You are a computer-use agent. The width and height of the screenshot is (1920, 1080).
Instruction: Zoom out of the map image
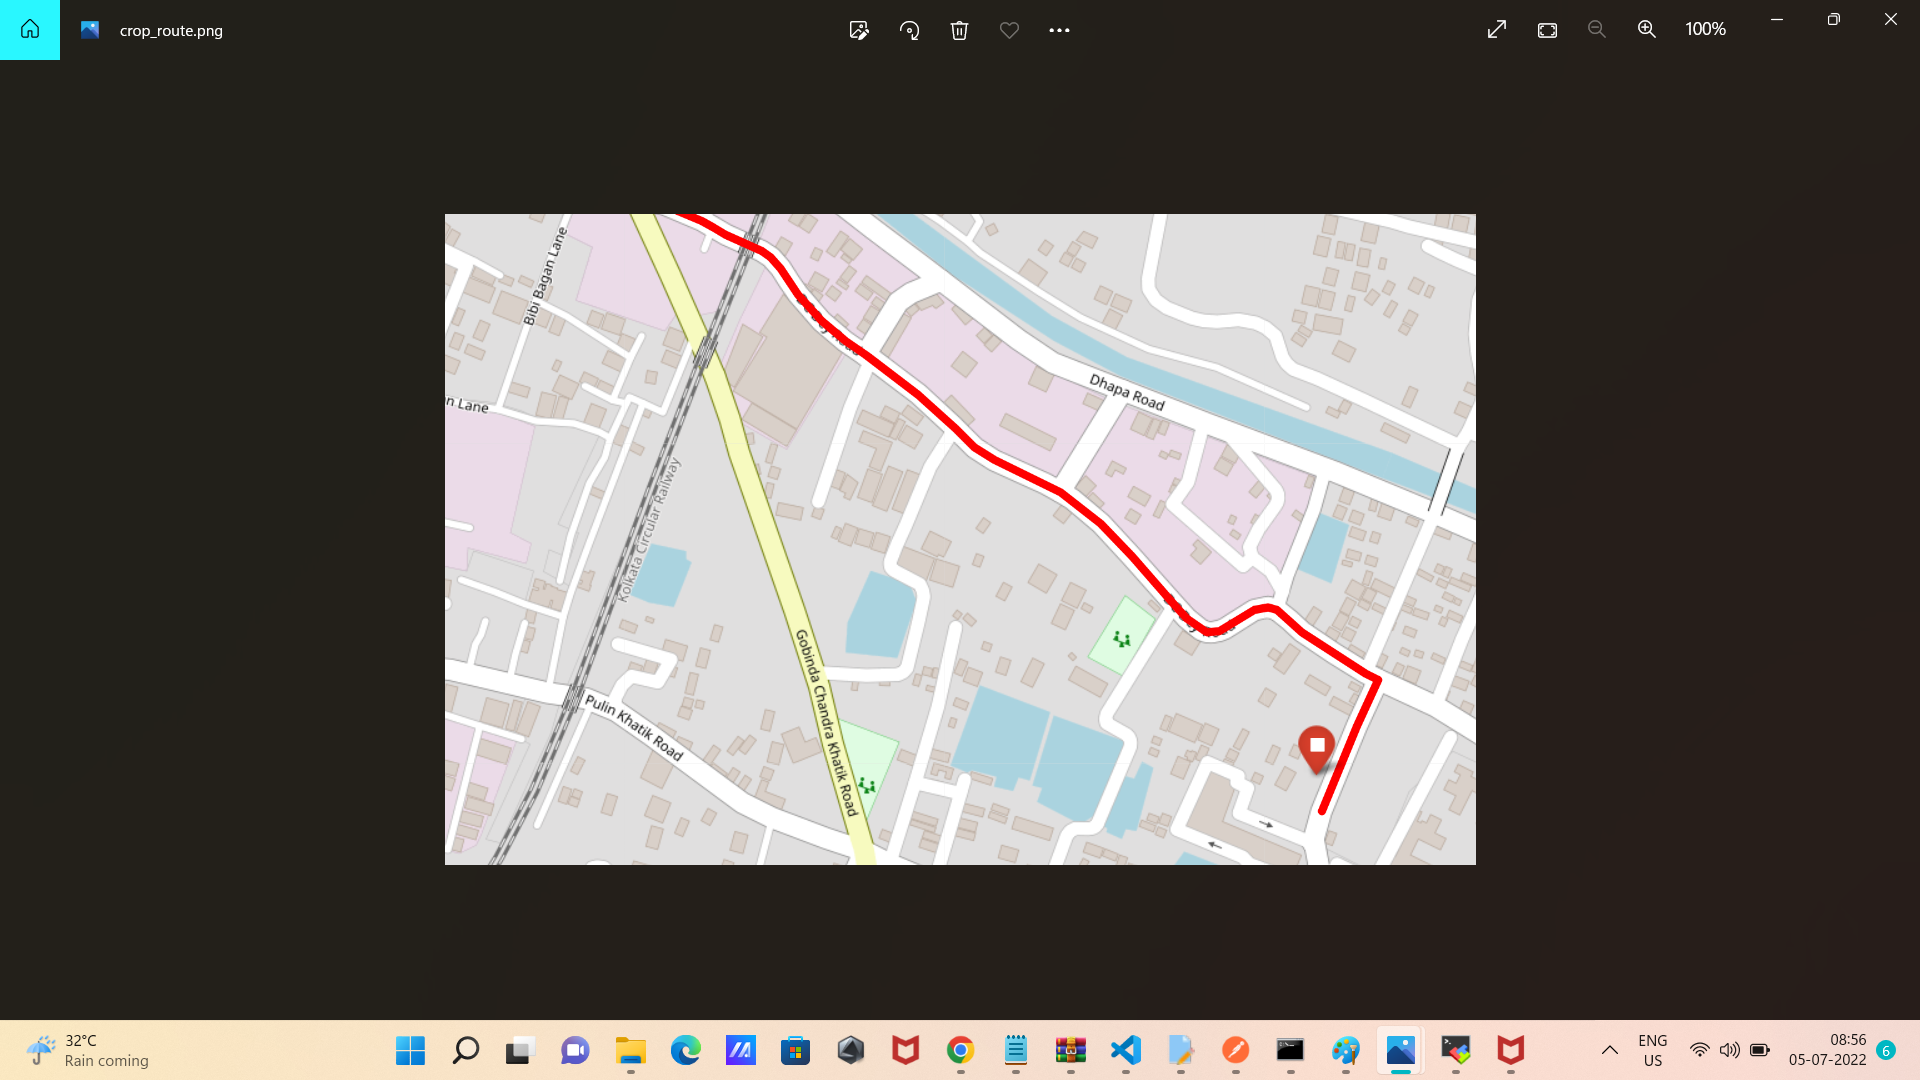[1596, 29]
